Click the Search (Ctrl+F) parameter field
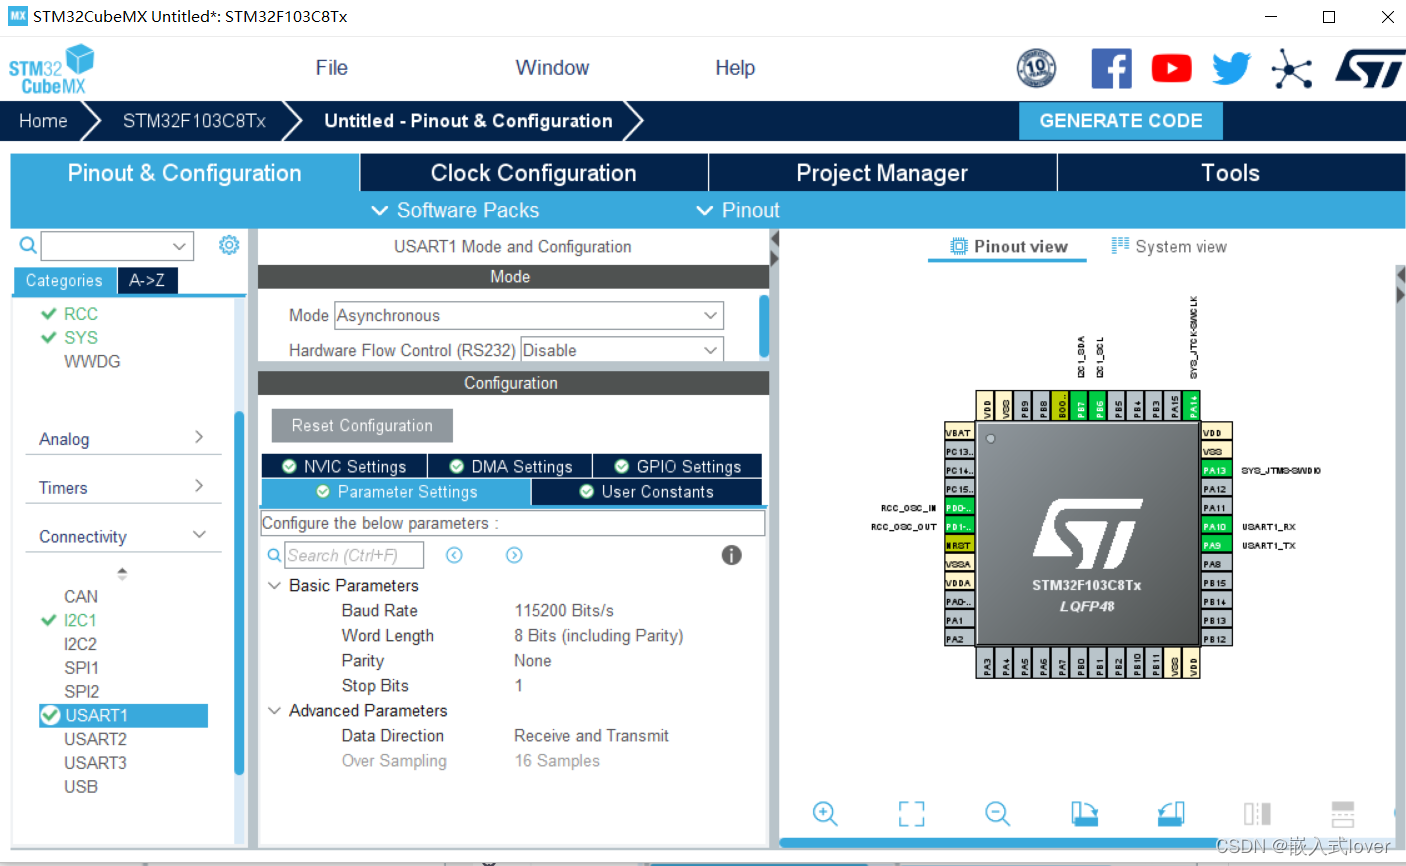Screen dimensions: 1406x866 tap(354, 555)
